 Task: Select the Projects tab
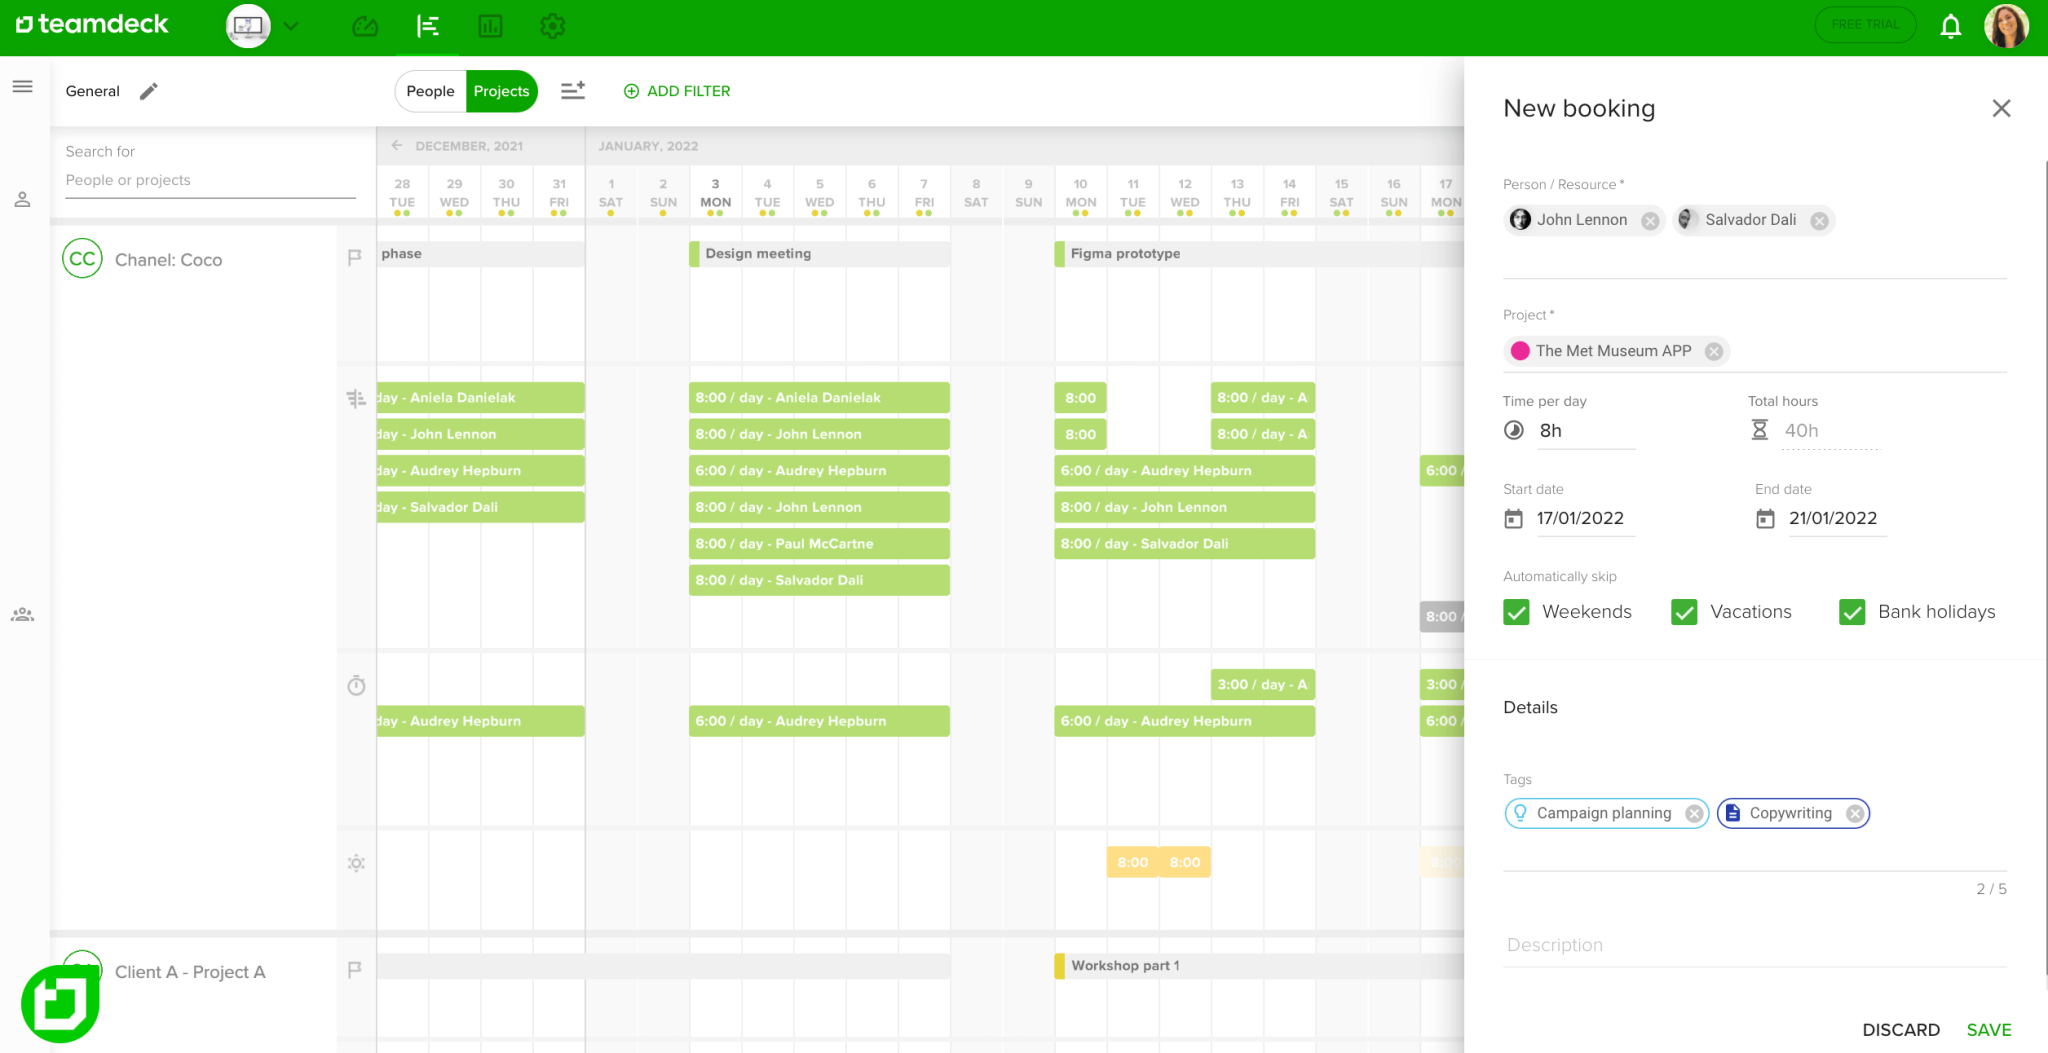click(x=501, y=91)
